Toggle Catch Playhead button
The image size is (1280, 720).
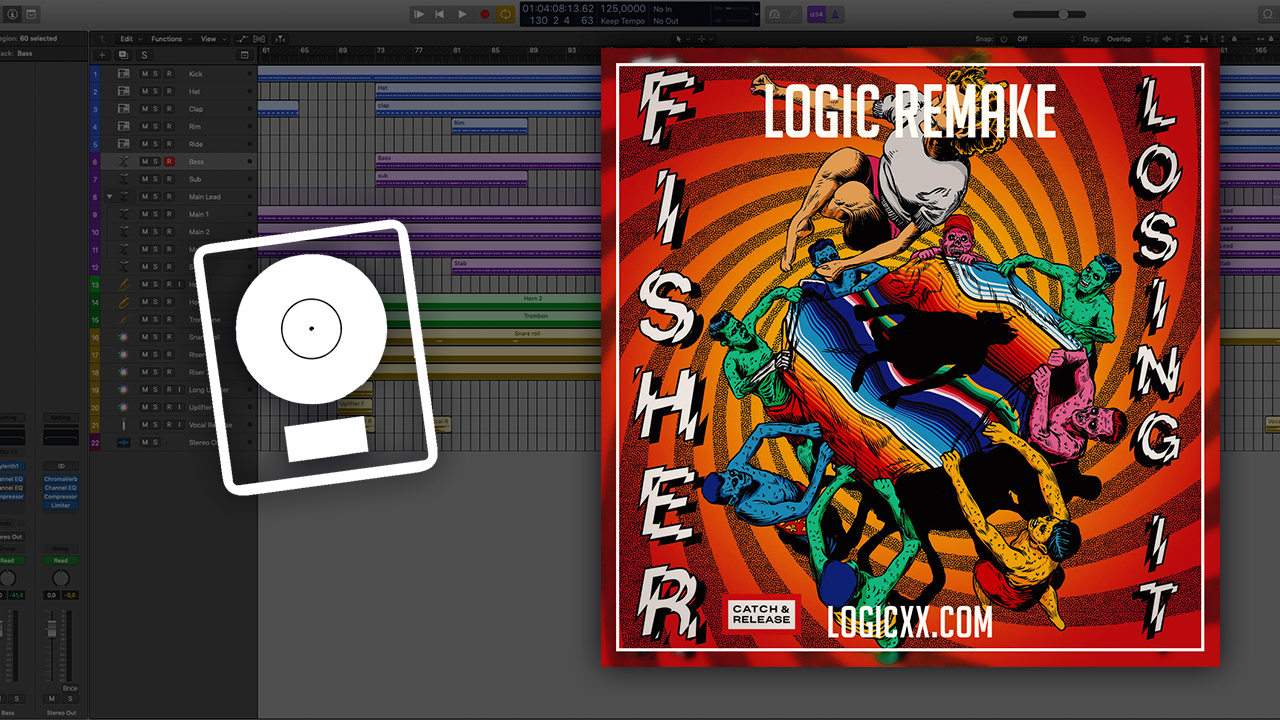(280, 39)
